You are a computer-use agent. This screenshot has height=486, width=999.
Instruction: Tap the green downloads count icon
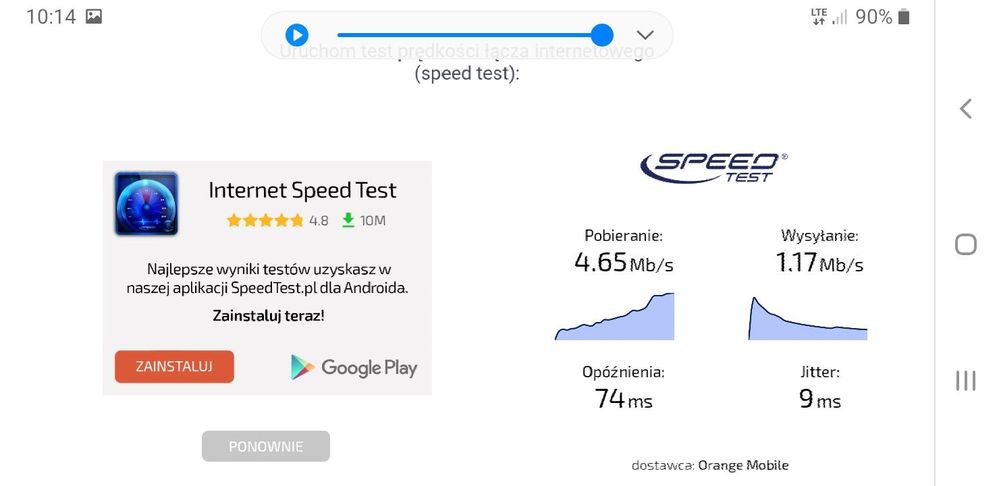click(x=348, y=220)
